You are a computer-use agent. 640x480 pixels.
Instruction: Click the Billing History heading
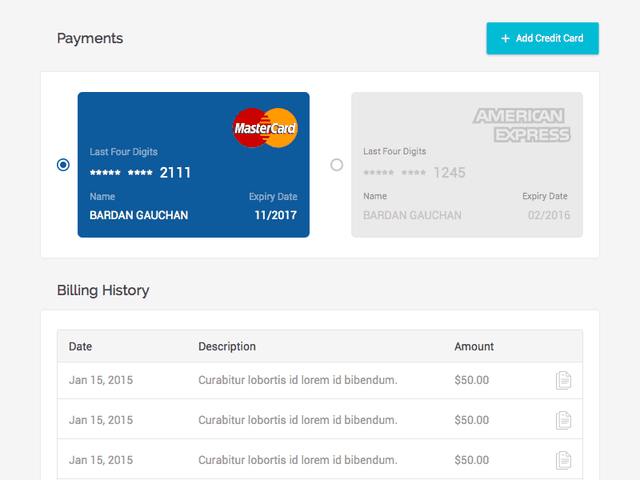point(103,291)
